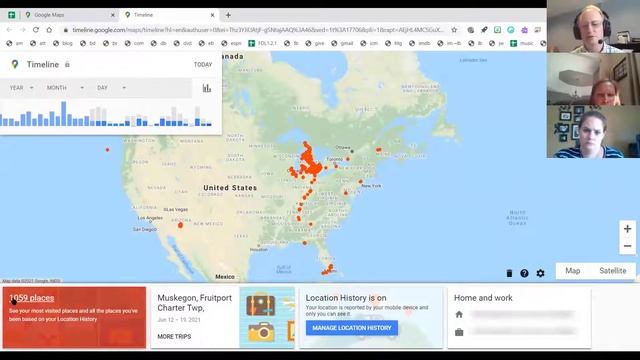
Task: Click the browser address bar URL
Action: pos(257,30)
